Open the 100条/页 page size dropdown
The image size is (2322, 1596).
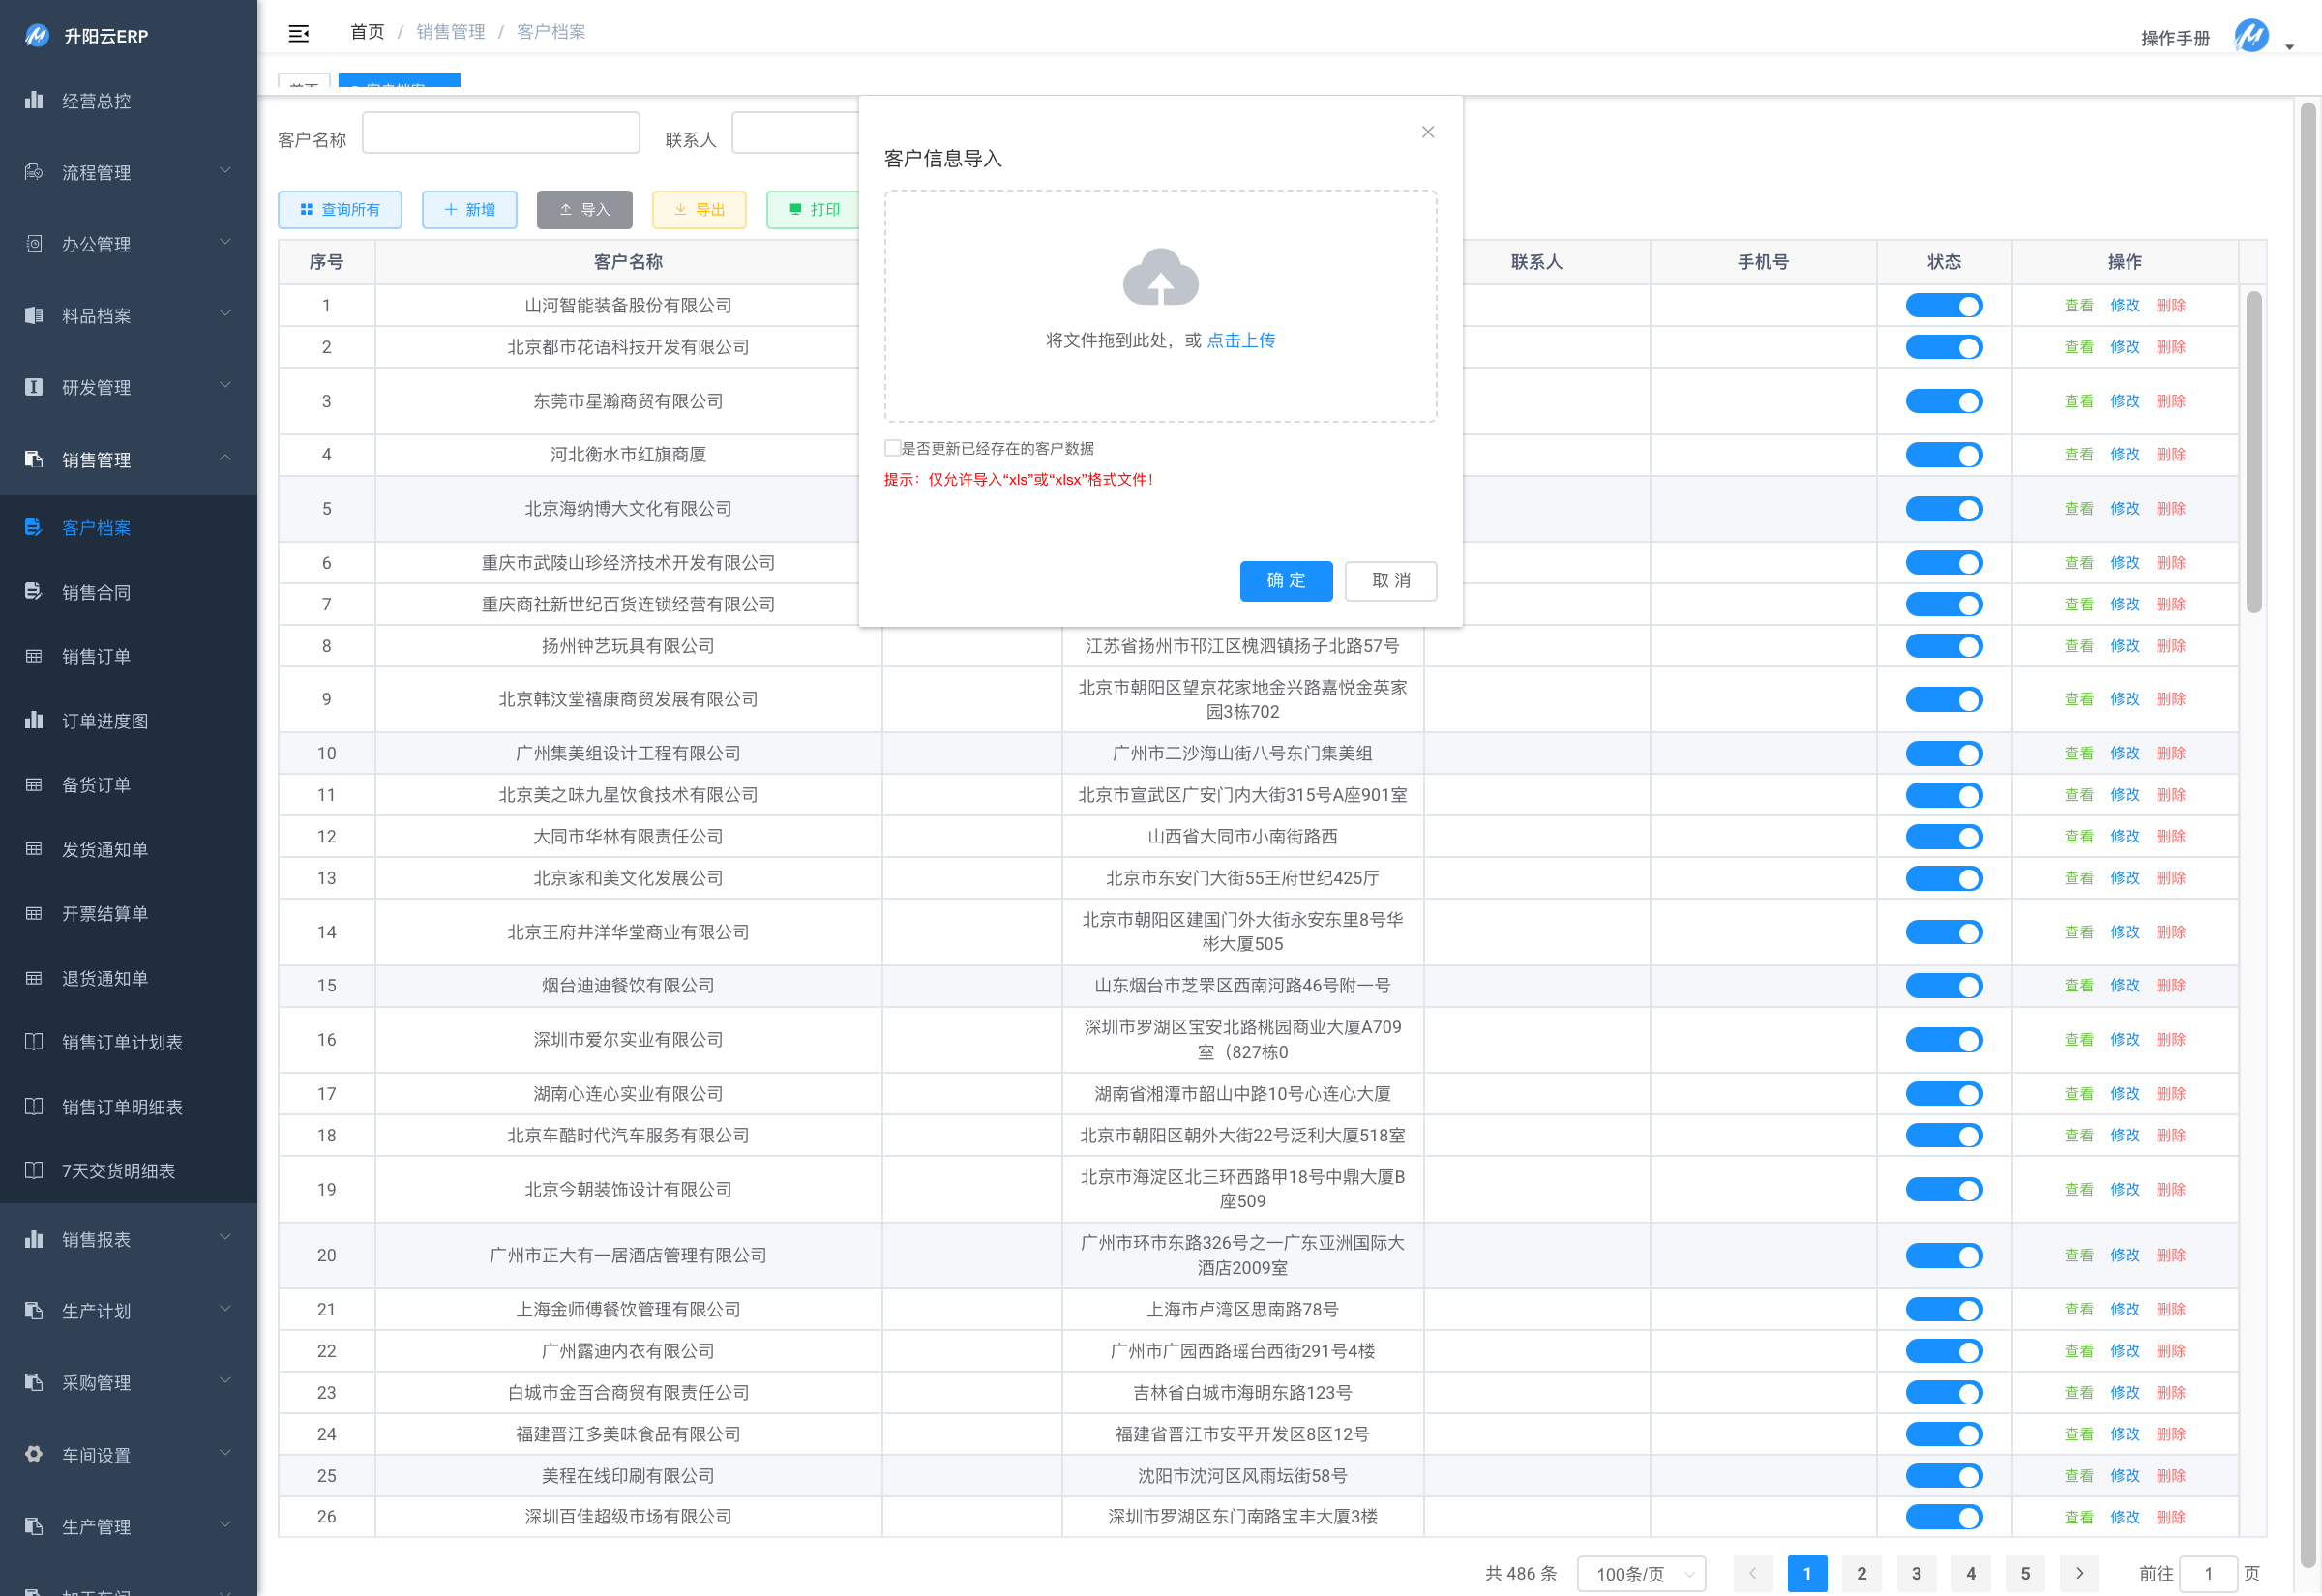(1641, 1573)
